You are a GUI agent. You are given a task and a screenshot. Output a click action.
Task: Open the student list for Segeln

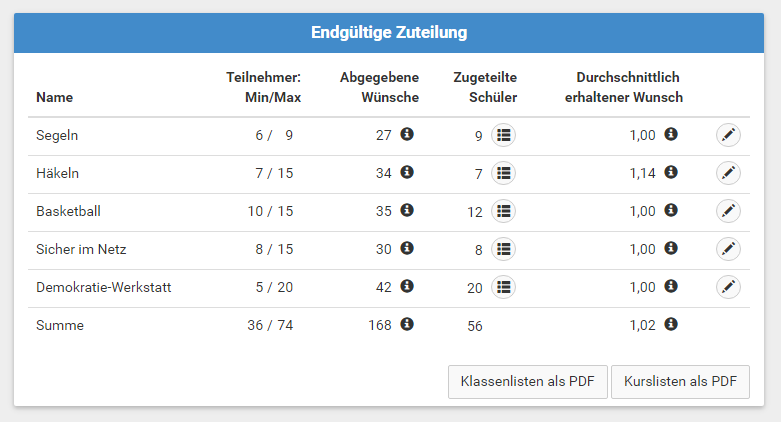504,135
